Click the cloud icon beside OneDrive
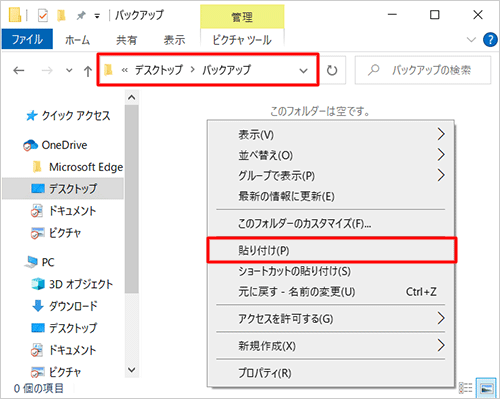500x399 pixels. 30,145
